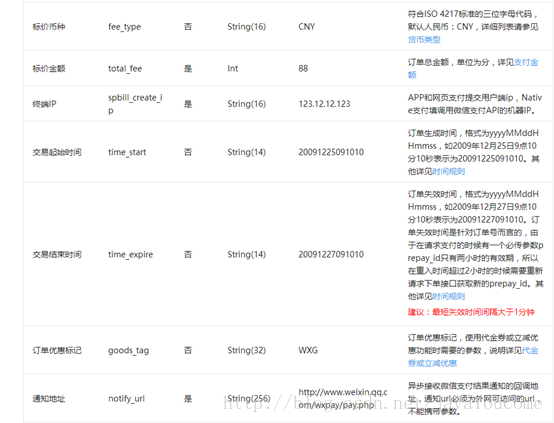Select the fee_type parameter name

click(x=124, y=27)
